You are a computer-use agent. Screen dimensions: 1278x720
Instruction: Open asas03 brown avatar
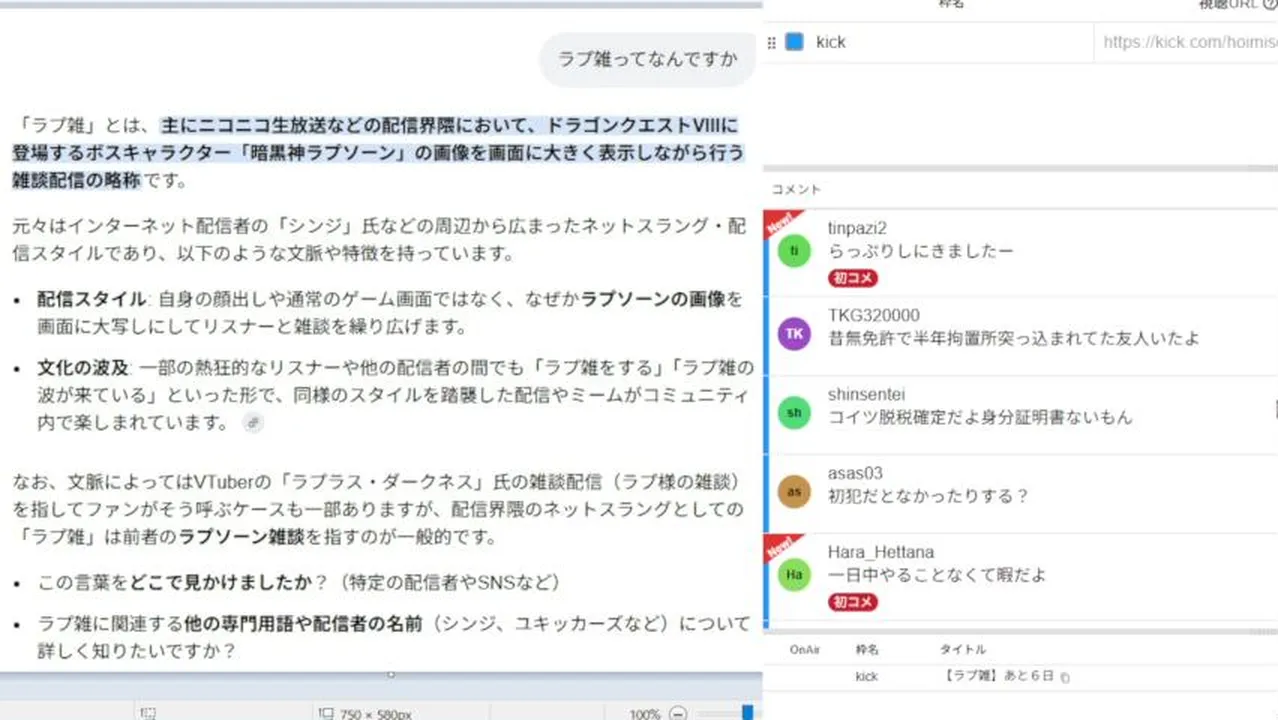(x=794, y=491)
